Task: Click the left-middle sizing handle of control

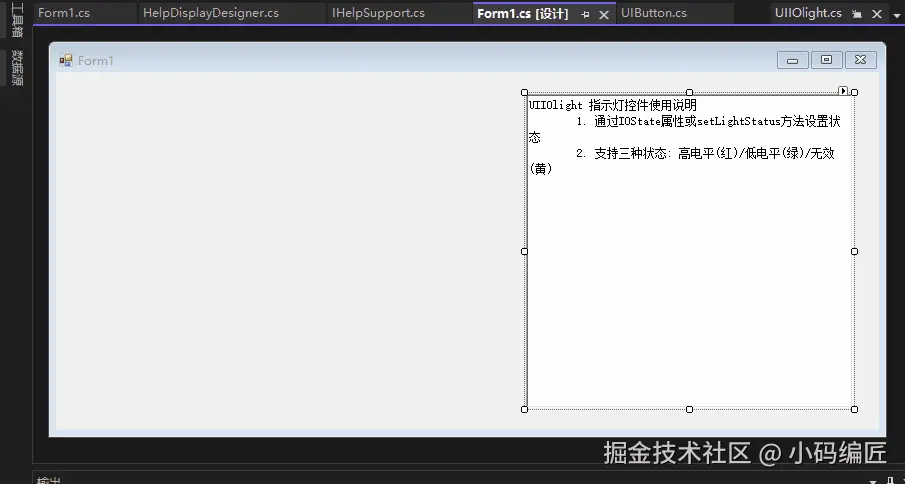Action: (x=525, y=252)
